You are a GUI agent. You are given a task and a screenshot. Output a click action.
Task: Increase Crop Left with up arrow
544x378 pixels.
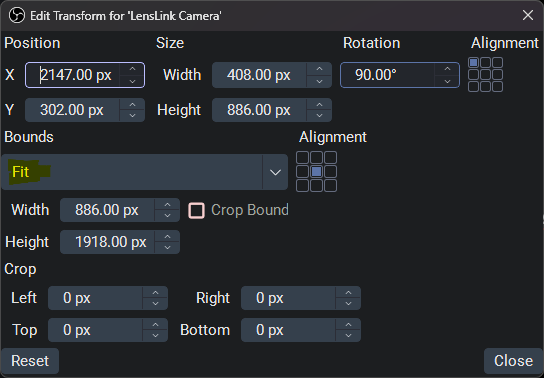(x=155, y=292)
